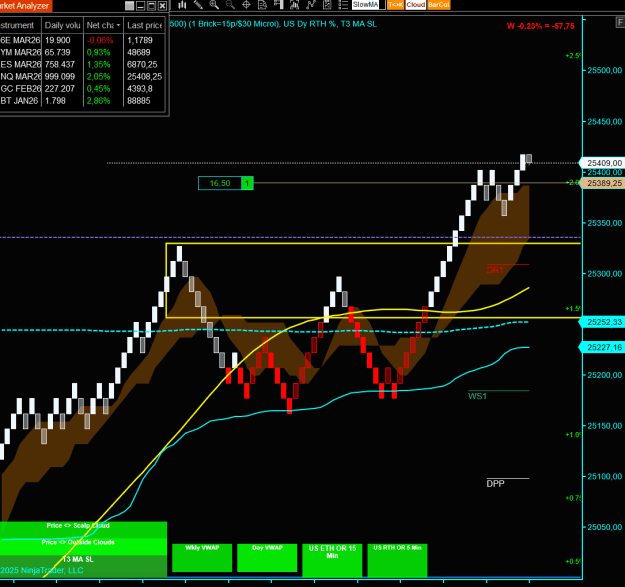Screen dimensions: 625x587
Task: Select the BT JAN26 instrument row
Action: tap(82, 101)
